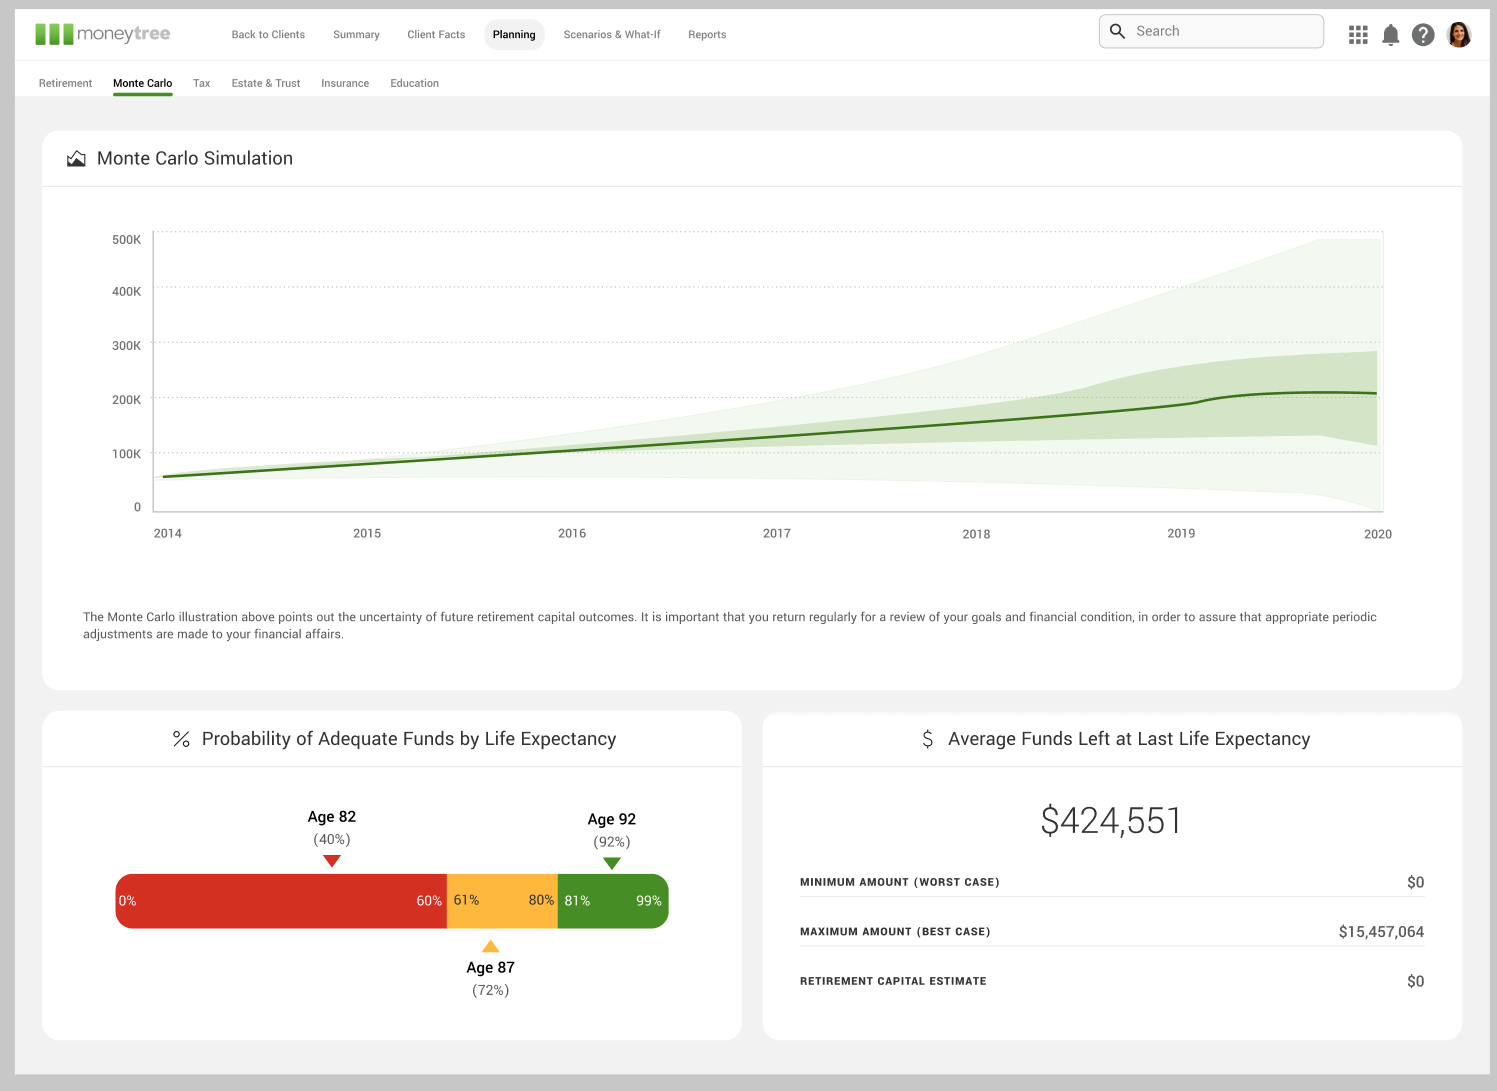Screen dimensions: 1497x1091
Task: Select the Age 92 green marker triangle
Action: (611, 863)
